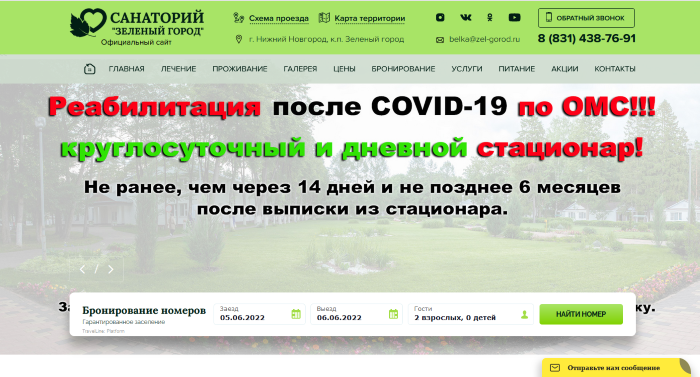Click the sanatorium heart-leaf logo
The width and height of the screenshot is (700, 377).
point(88,23)
